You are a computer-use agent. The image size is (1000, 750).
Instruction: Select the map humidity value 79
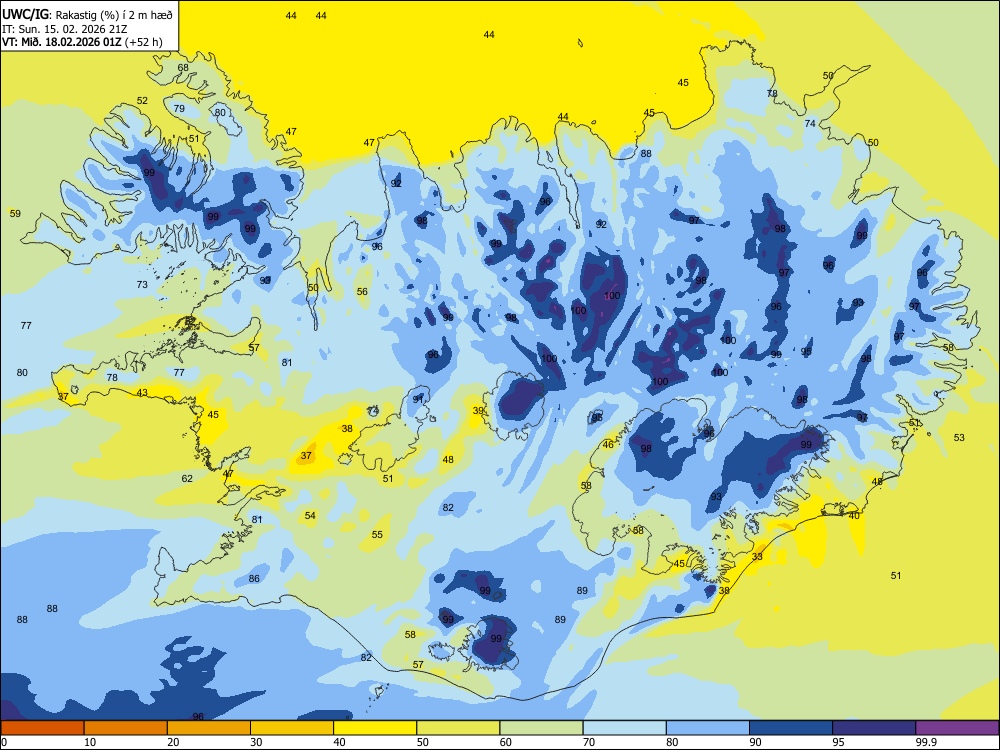point(179,108)
